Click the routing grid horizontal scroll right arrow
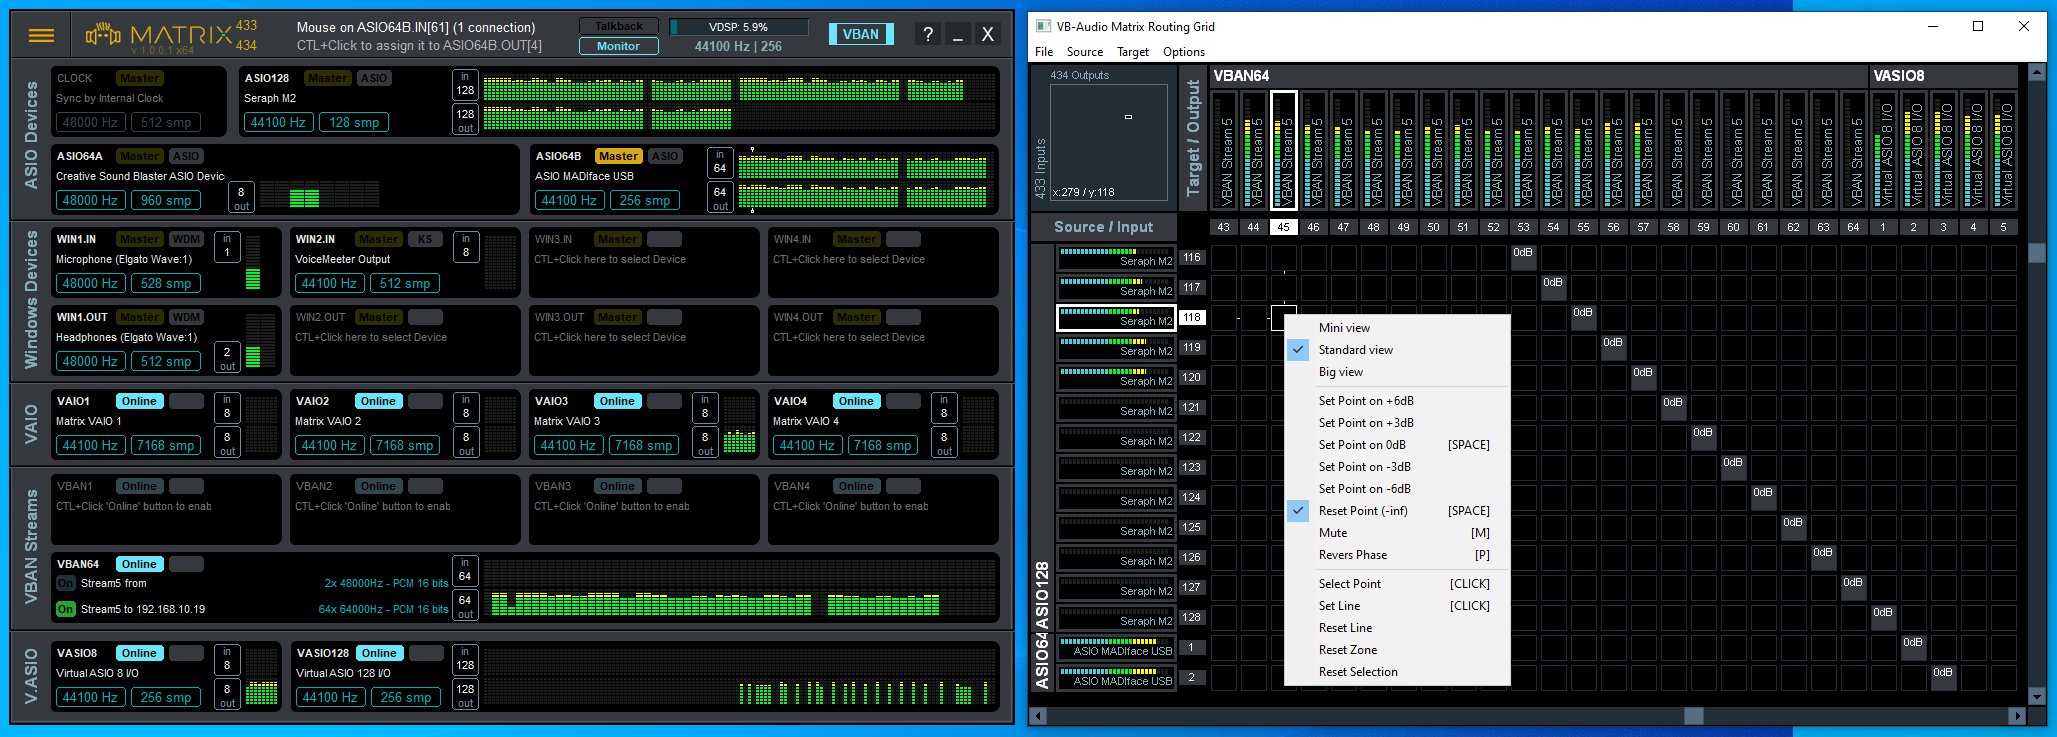 pyautogui.click(x=2018, y=716)
